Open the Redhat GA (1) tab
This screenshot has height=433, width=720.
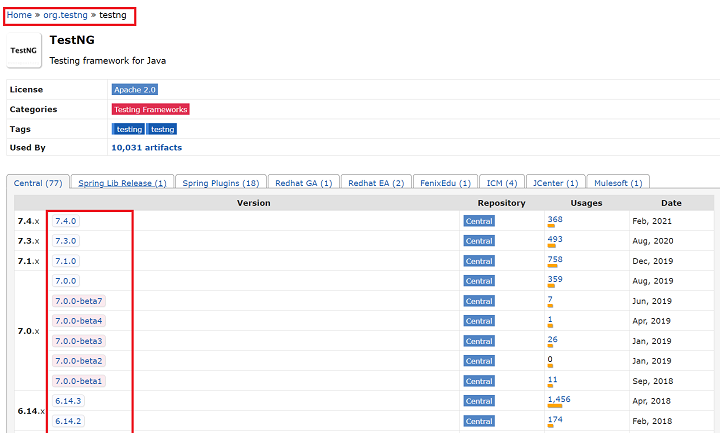304,183
